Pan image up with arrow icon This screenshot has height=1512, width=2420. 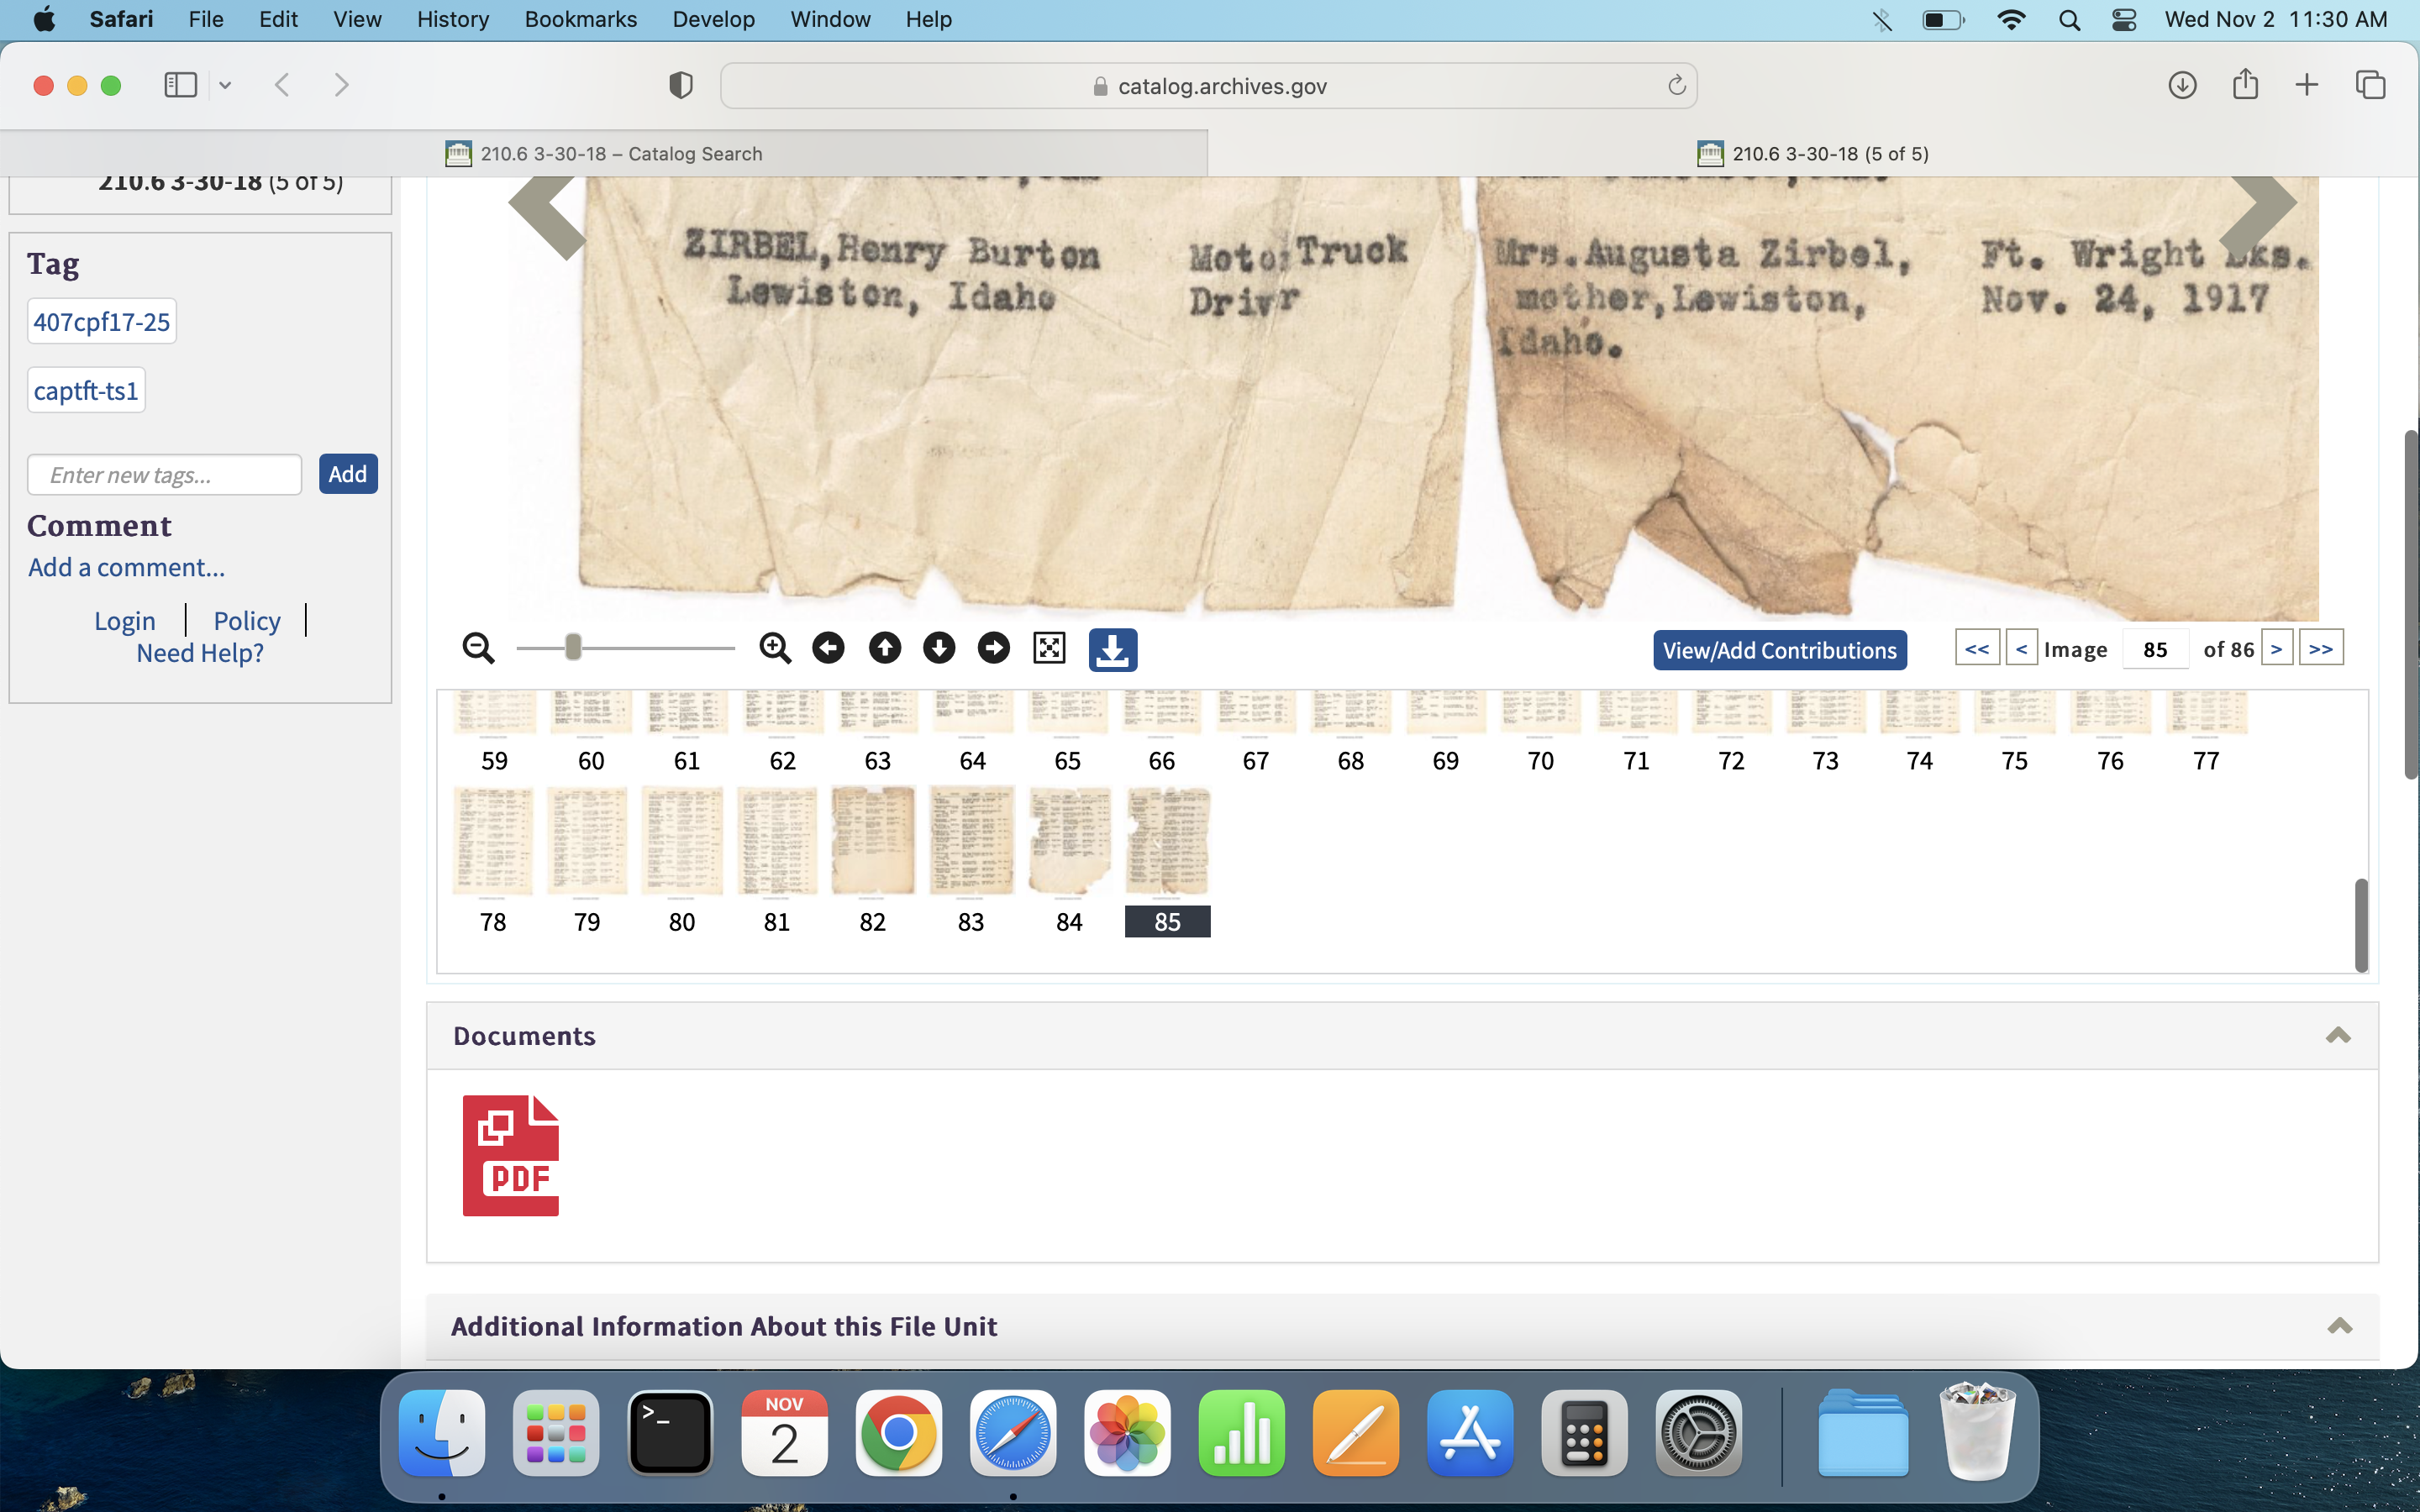coord(884,648)
